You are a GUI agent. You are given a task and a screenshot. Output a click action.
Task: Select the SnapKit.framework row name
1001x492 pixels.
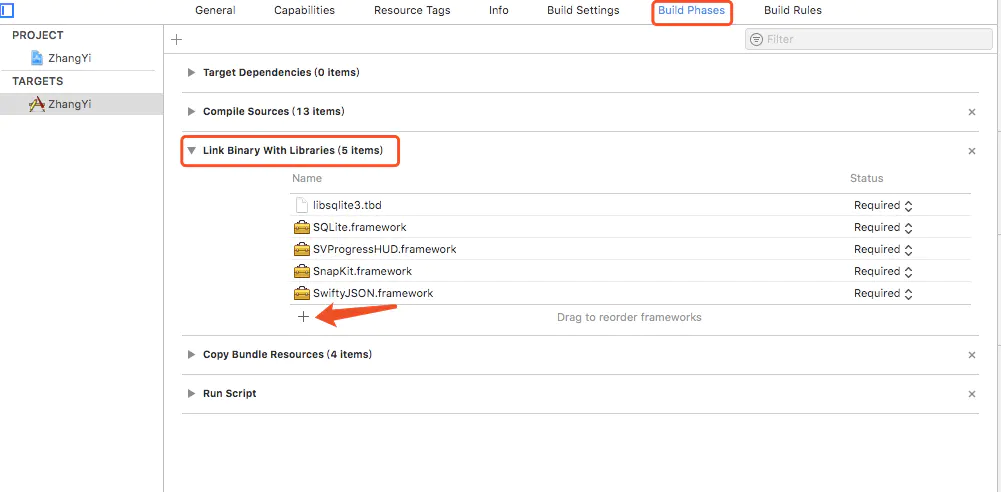(362, 271)
